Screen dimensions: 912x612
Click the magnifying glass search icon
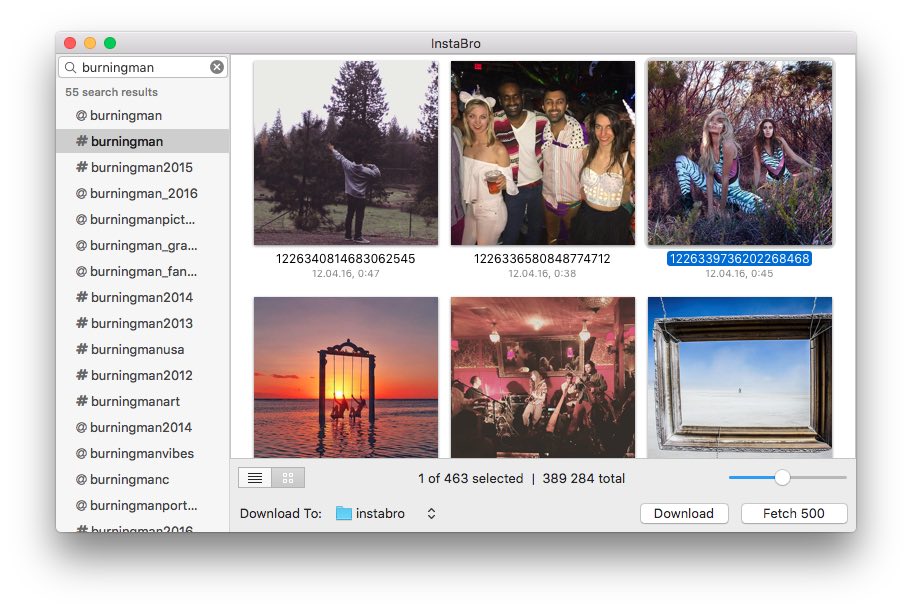pos(70,67)
